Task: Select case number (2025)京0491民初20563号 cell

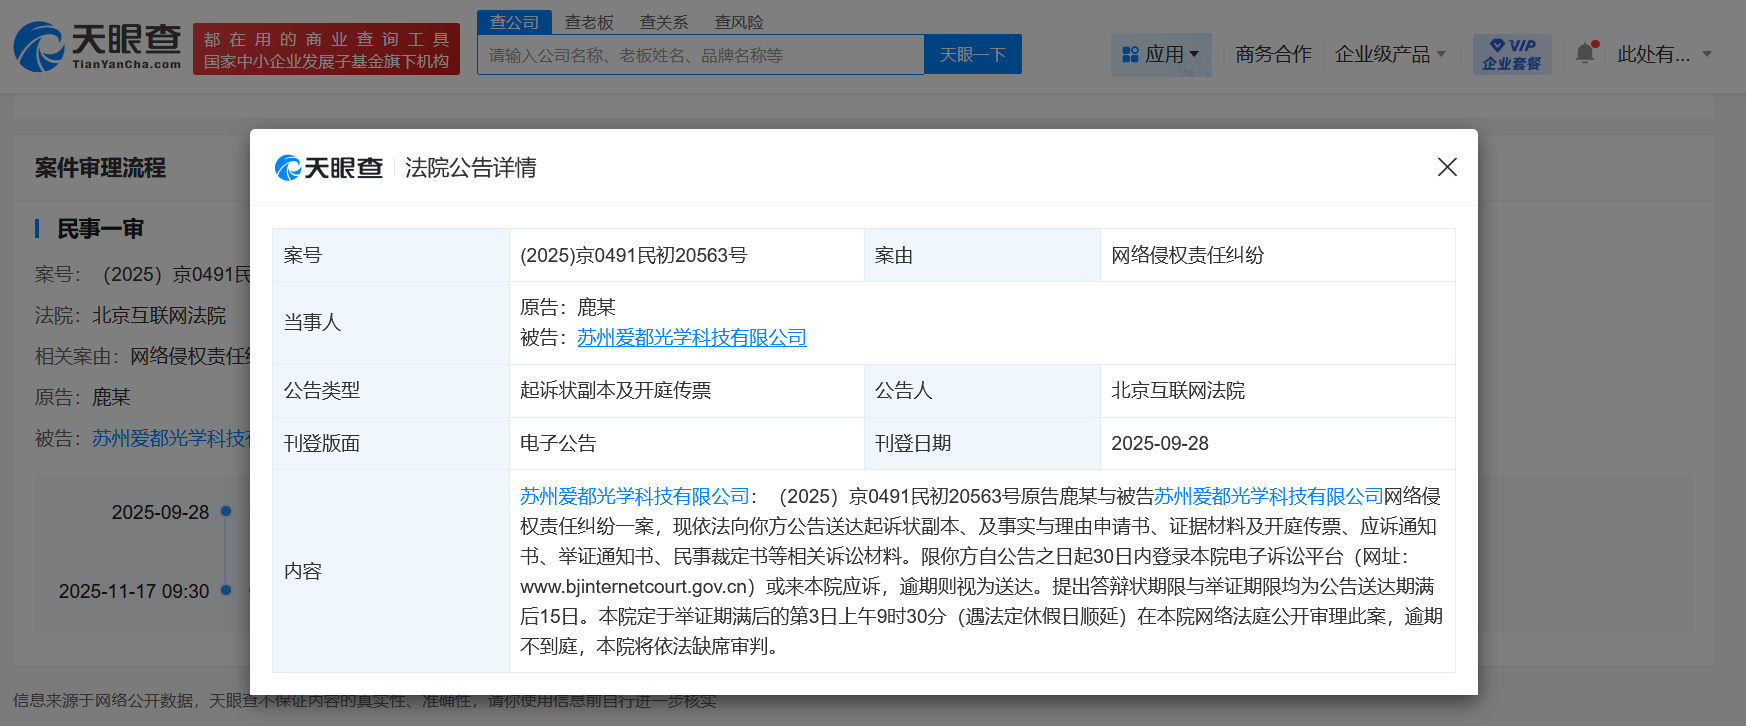Action: (687, 255)
